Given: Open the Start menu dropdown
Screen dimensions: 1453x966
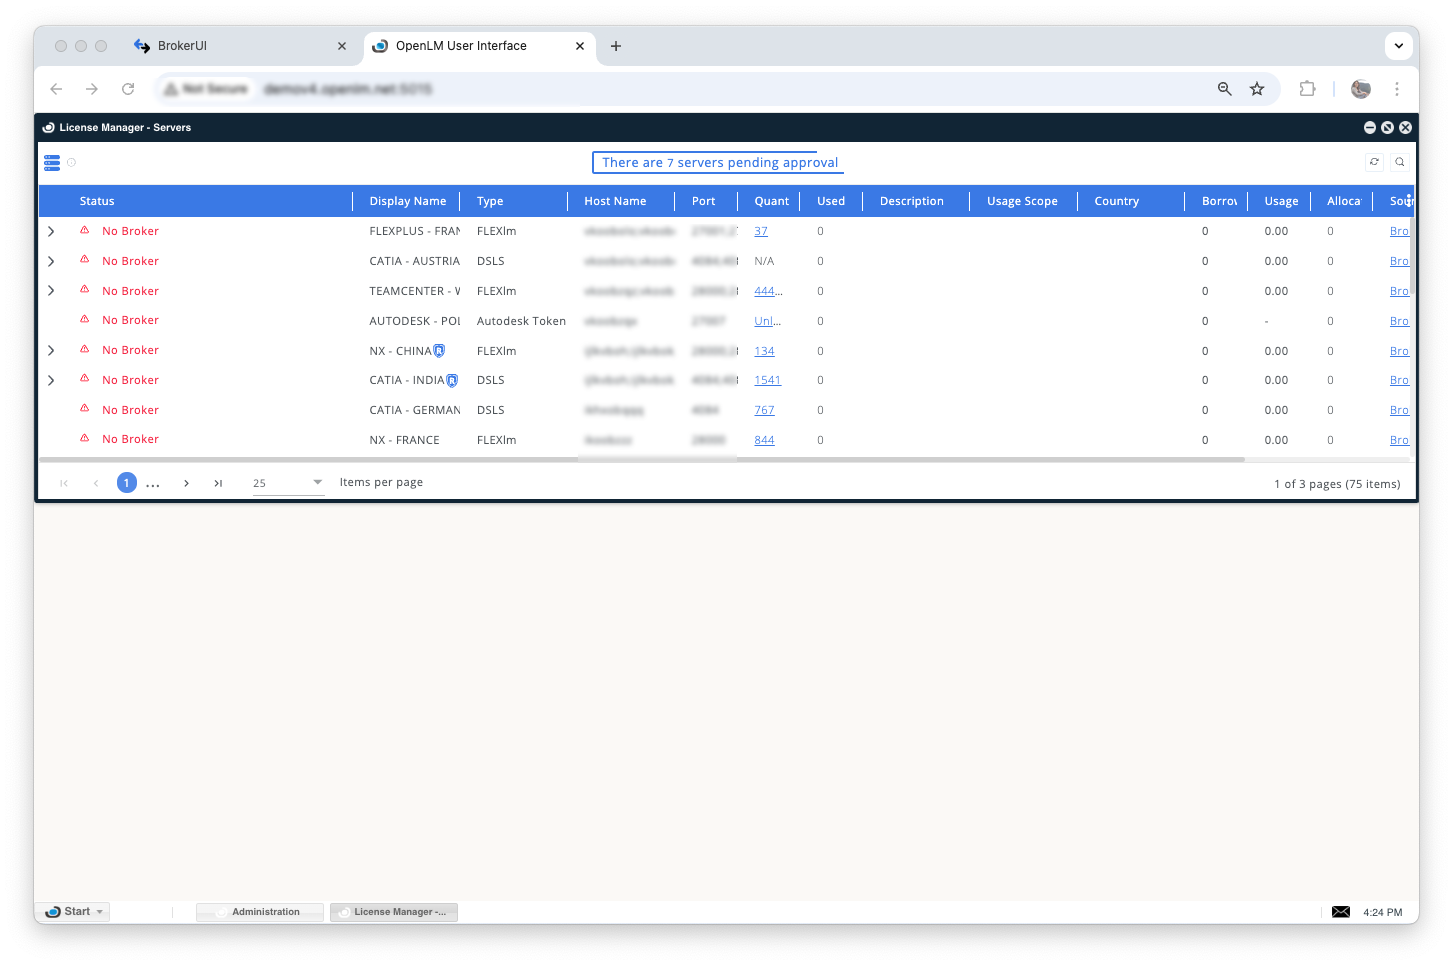Looking at the screenshot, I should click(100, 912).
